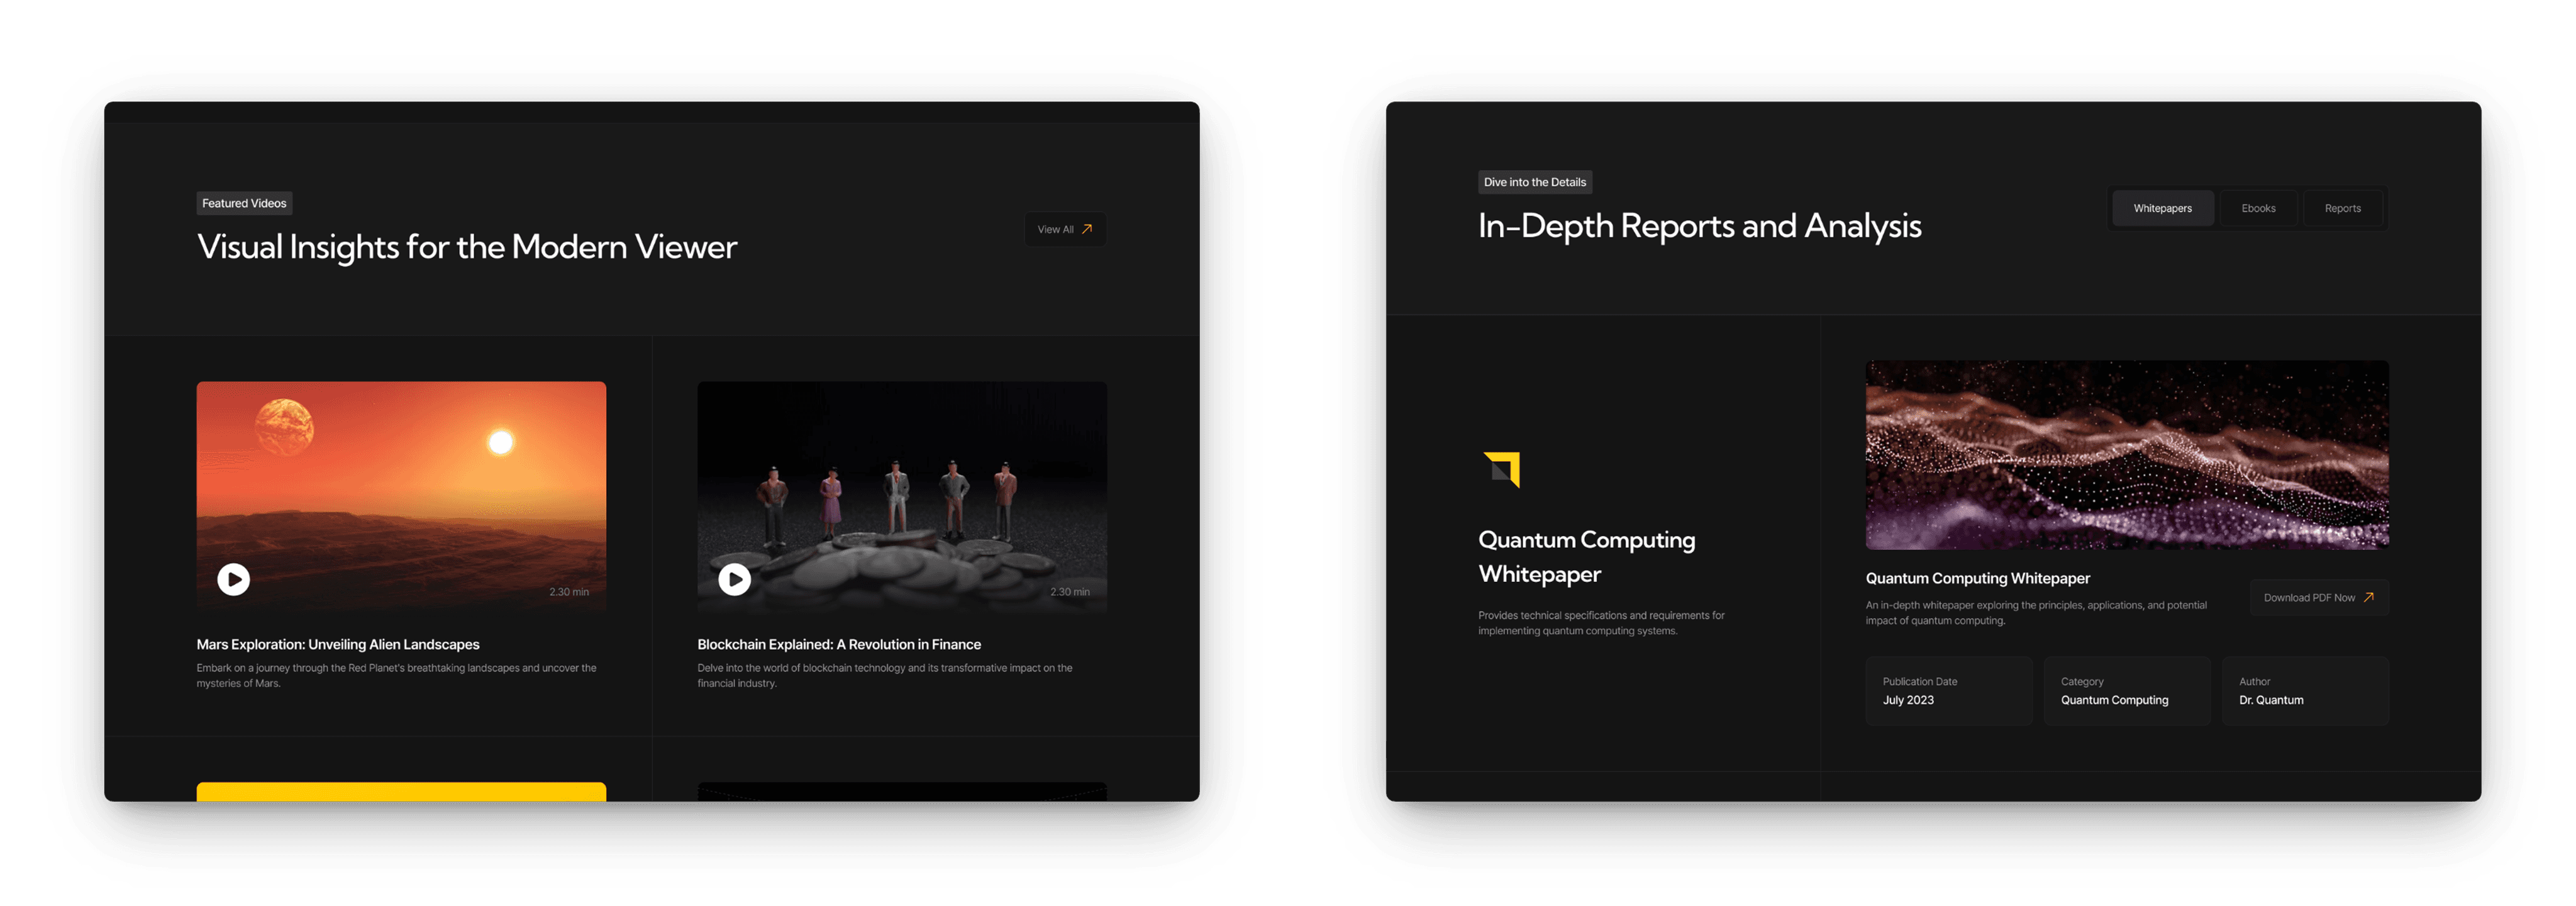Click the yellow corner logo icon

click(x=1501, y=469)
